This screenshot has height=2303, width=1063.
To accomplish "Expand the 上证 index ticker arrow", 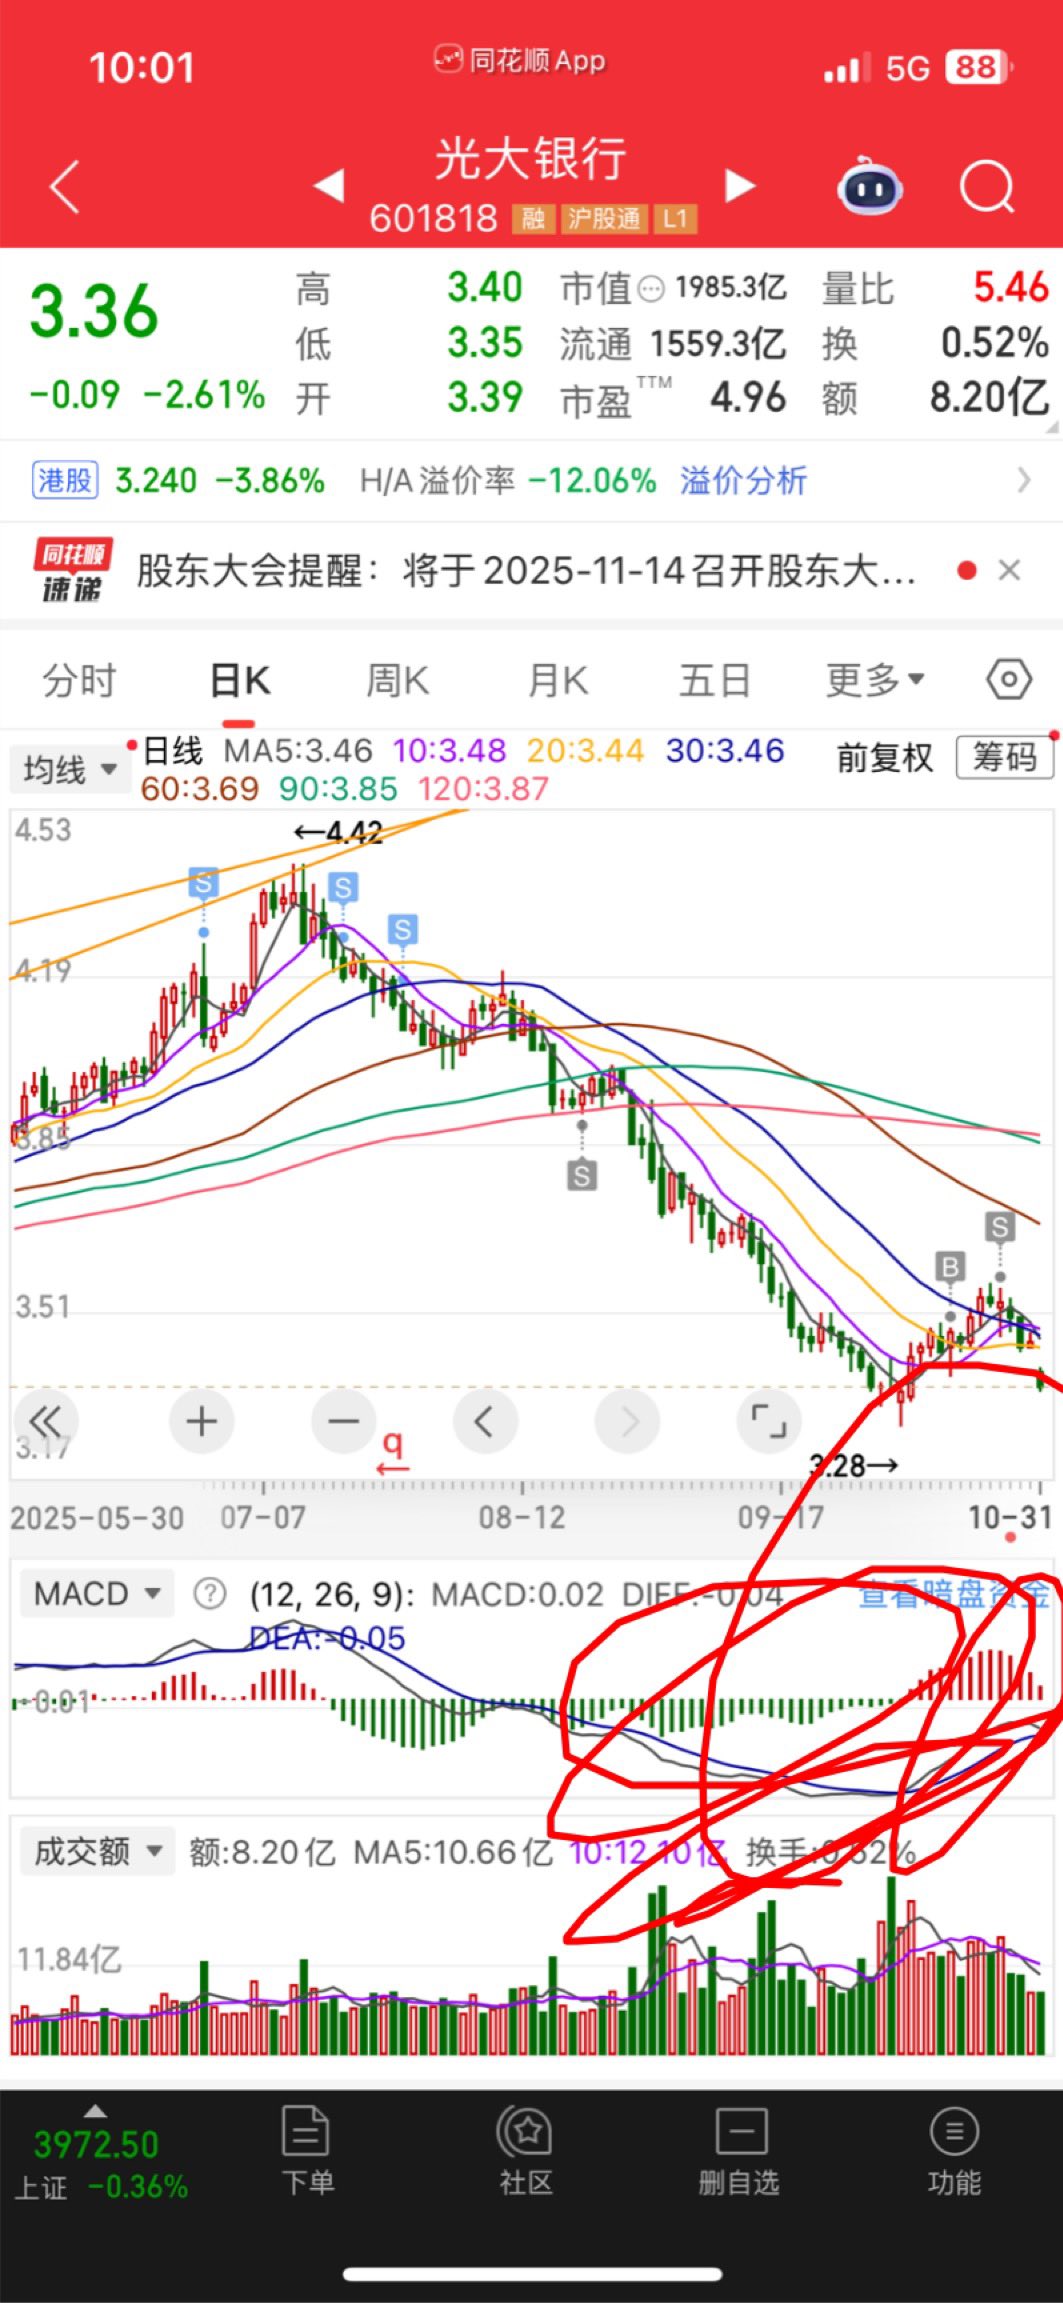I will 95,2111.
